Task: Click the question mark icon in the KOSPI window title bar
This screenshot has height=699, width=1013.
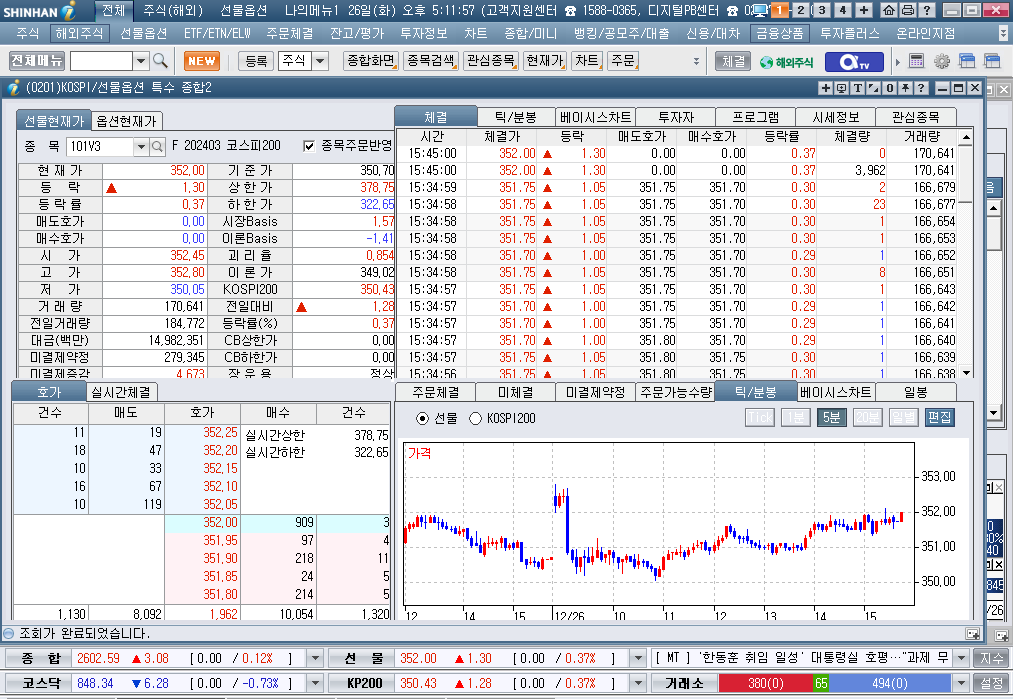Action: [921, 88]
